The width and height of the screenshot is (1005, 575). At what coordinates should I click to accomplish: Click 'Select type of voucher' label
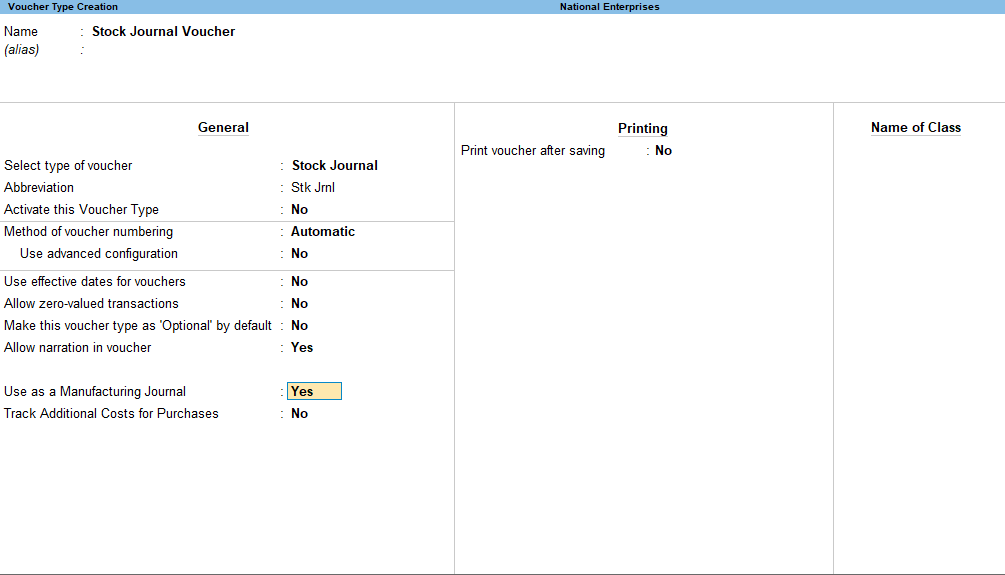(x=68, y=165)
